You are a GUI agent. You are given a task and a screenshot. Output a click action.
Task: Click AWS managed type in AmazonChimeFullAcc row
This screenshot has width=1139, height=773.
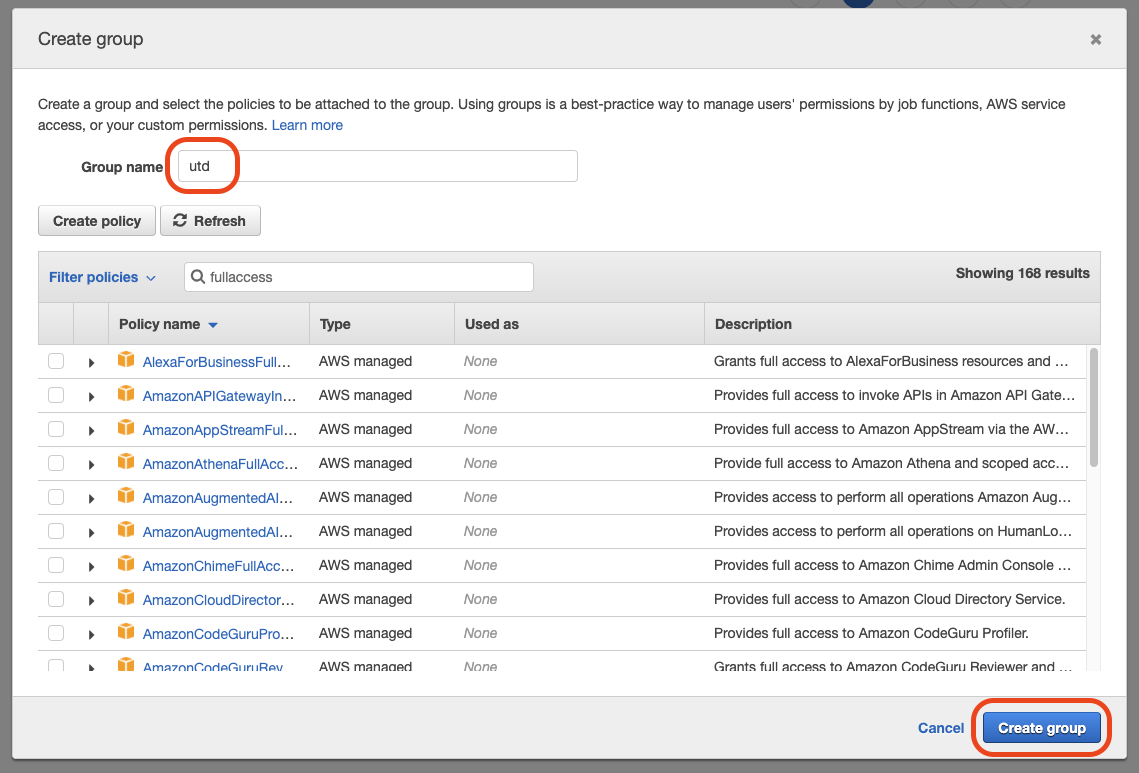pos(365,565)
